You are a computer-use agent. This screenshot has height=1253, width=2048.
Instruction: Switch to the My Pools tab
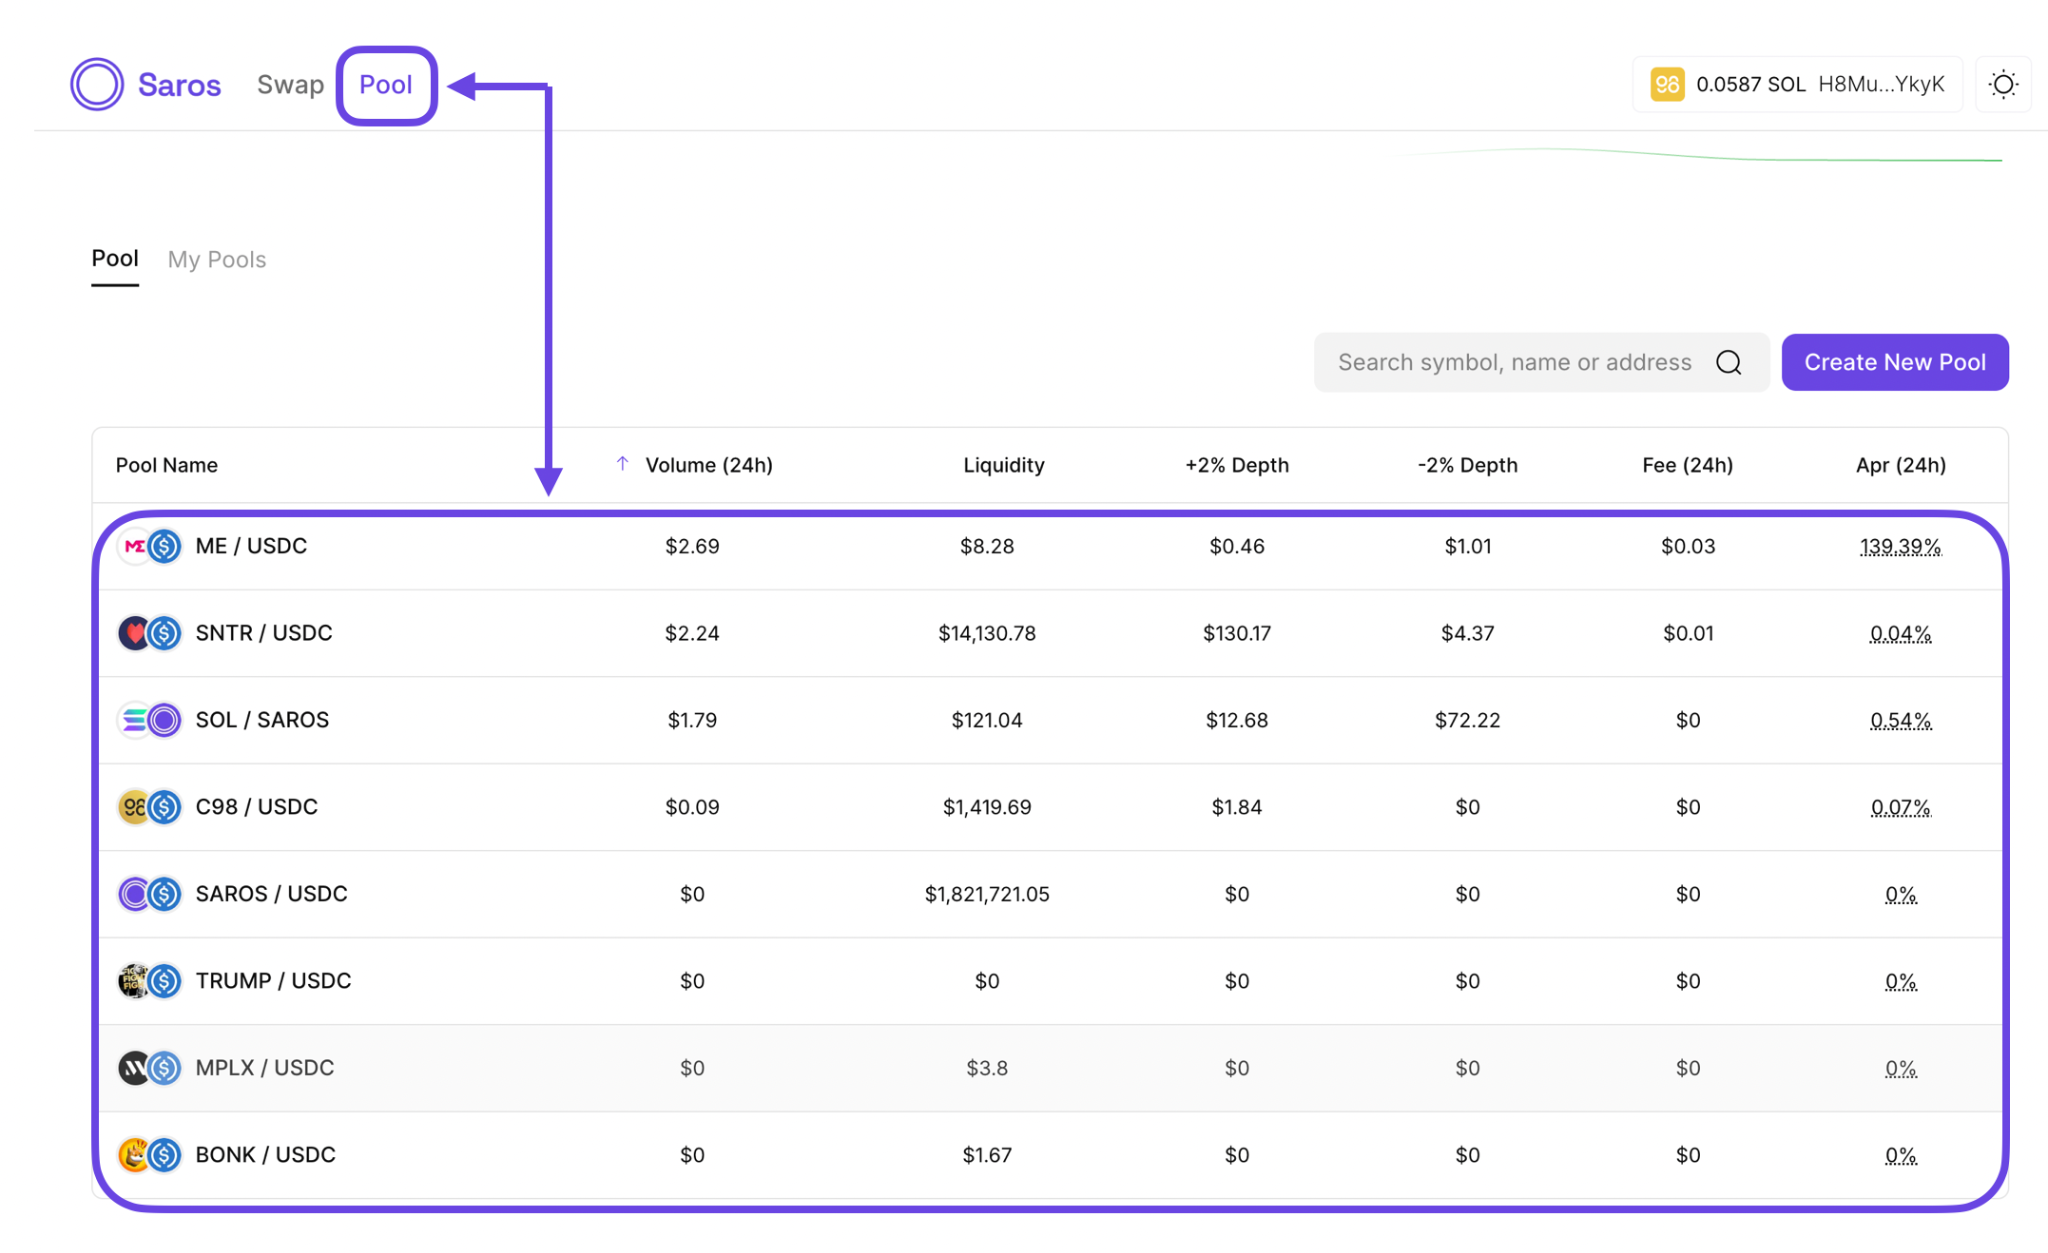[x=217, y=260]
